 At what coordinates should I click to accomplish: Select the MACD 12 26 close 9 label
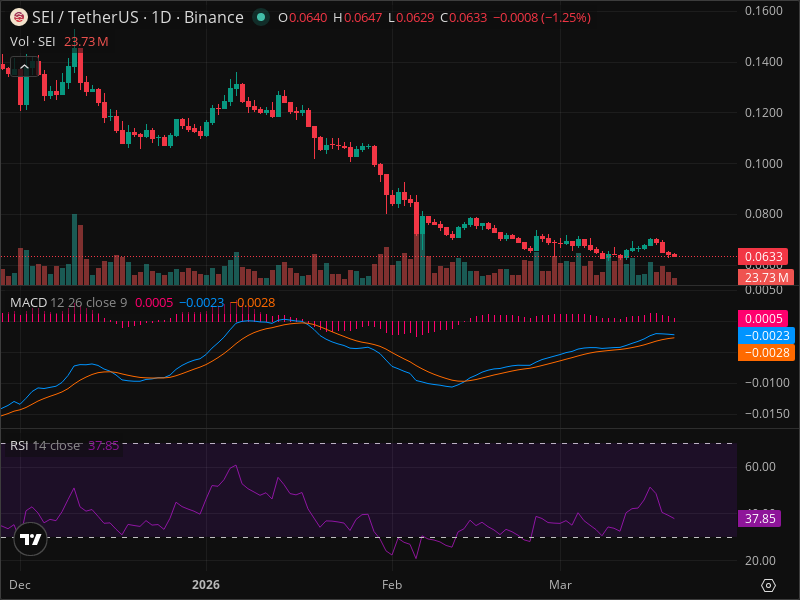(68, 303)
